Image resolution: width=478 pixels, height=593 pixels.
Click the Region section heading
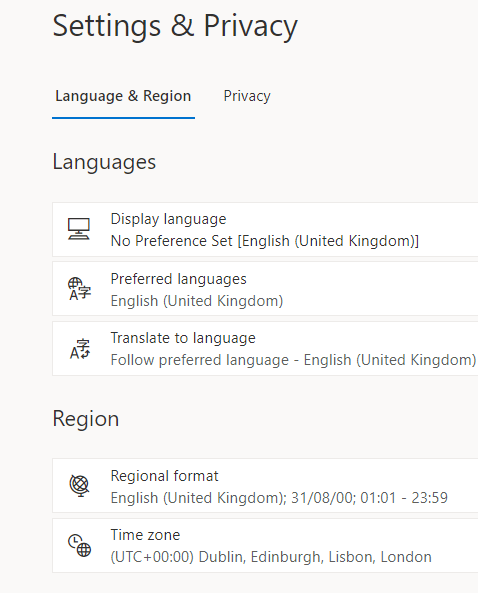tap(86, 419)
